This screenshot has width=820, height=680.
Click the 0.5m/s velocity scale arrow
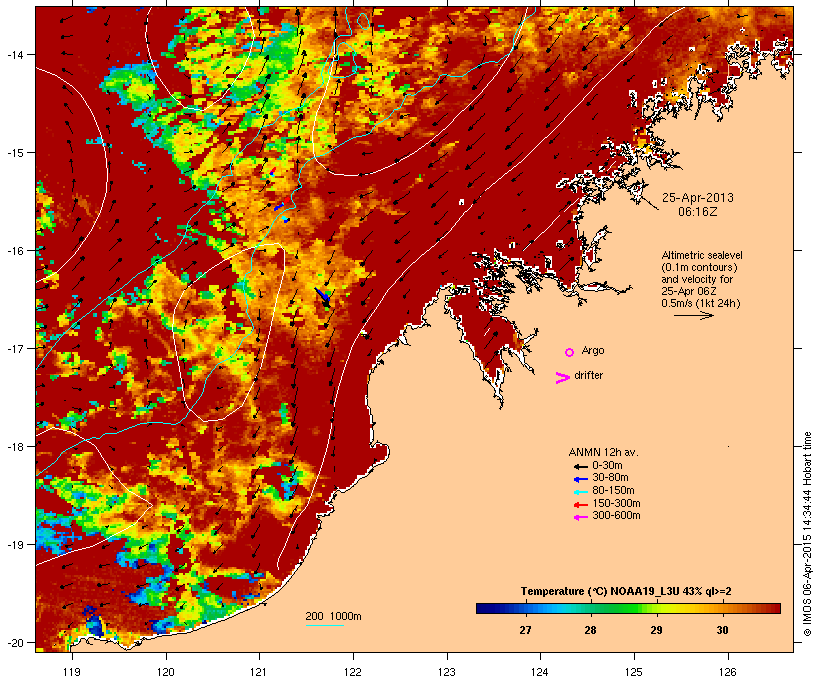(693, 315)
